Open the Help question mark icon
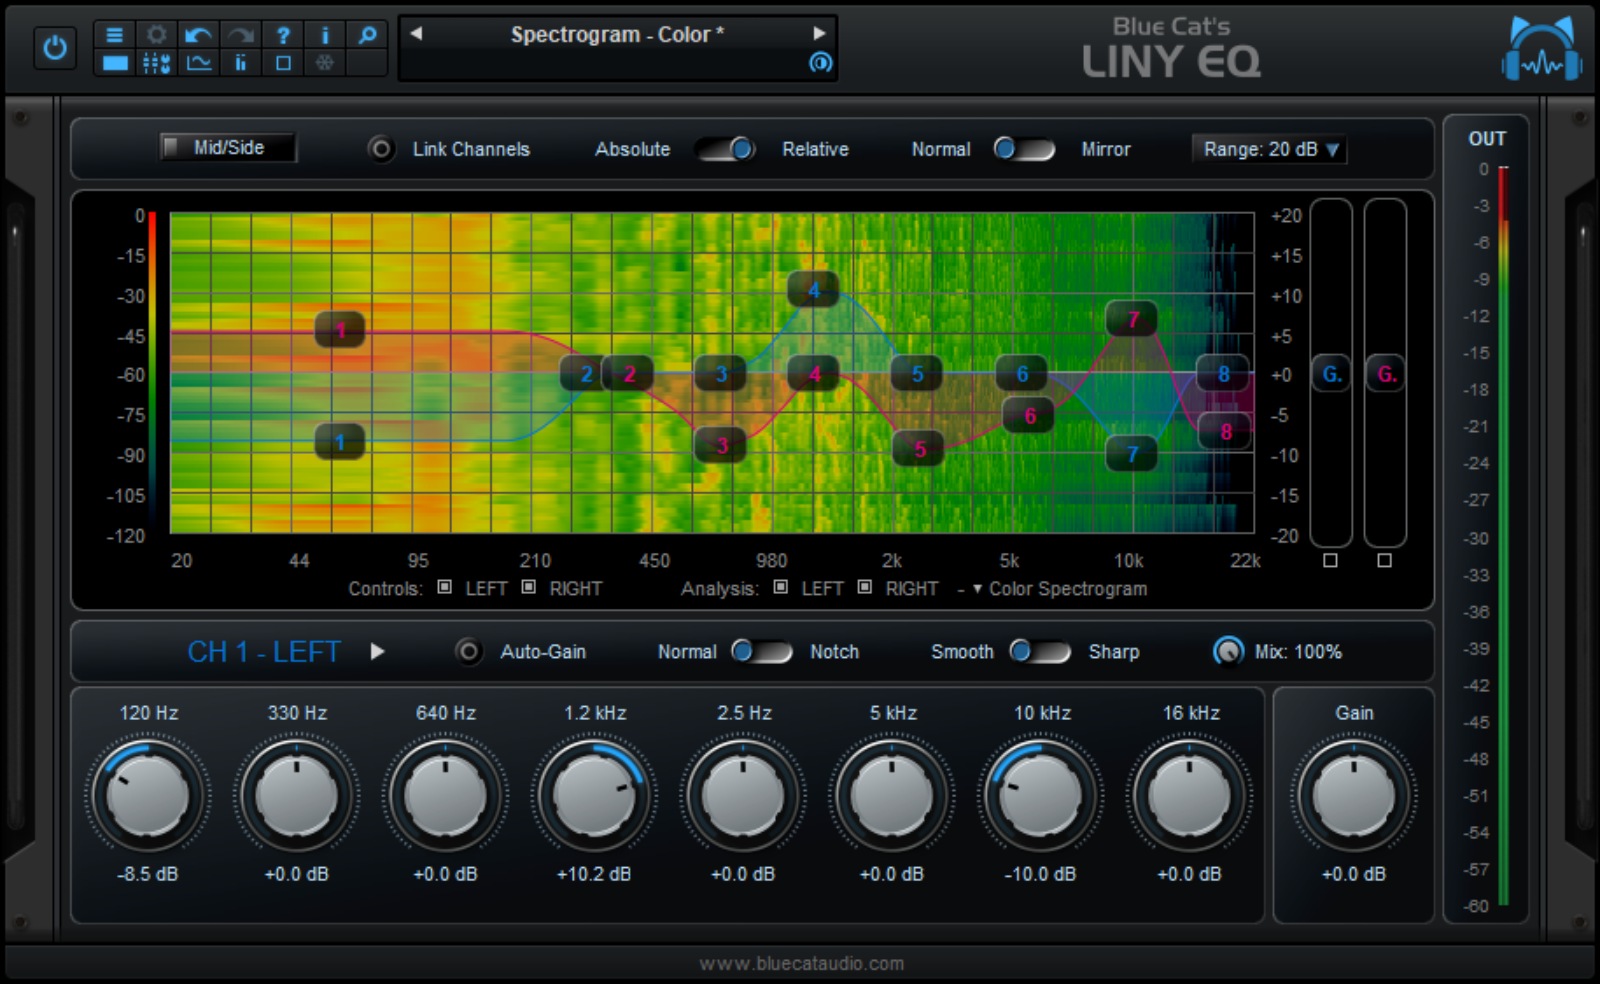This screenshot has width=1600, height=984. (x=283, y=35)
